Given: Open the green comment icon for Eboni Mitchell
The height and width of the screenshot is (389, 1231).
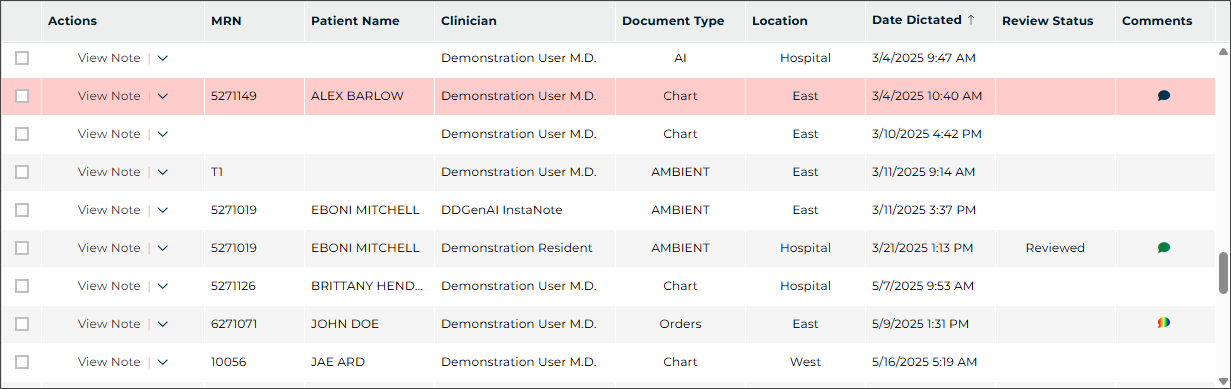Looking at the screenshot, I should tap(1164, 248).
